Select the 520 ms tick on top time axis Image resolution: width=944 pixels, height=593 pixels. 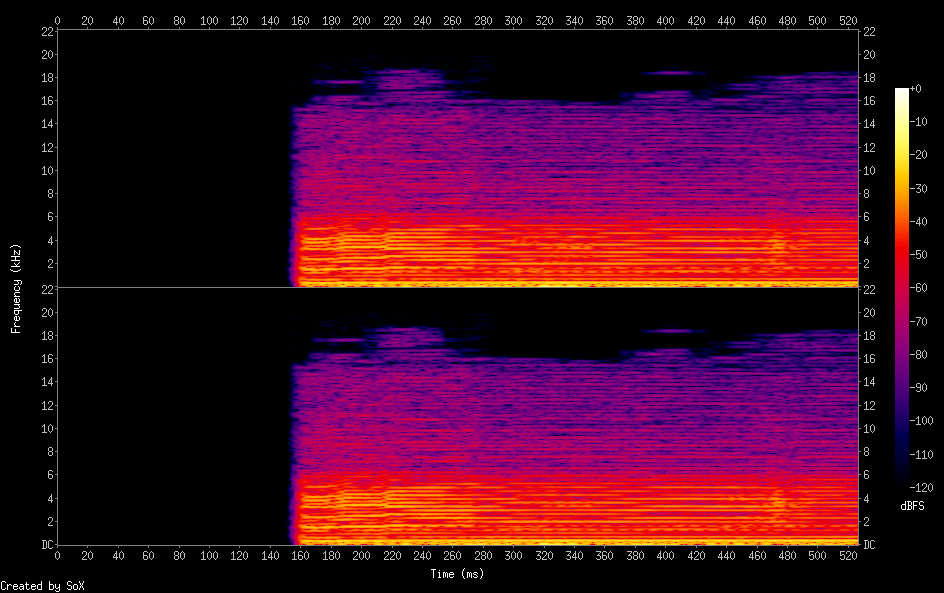pos(848,19)
